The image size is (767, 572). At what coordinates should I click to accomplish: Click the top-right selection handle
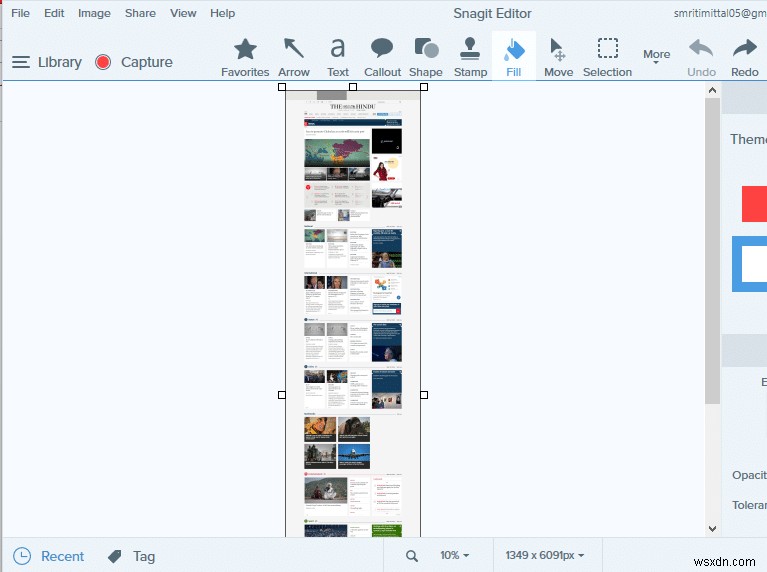click(424, 87)
